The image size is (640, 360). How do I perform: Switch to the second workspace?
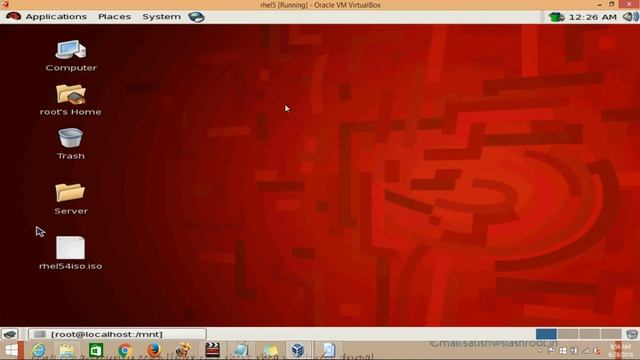pos(568,334)
